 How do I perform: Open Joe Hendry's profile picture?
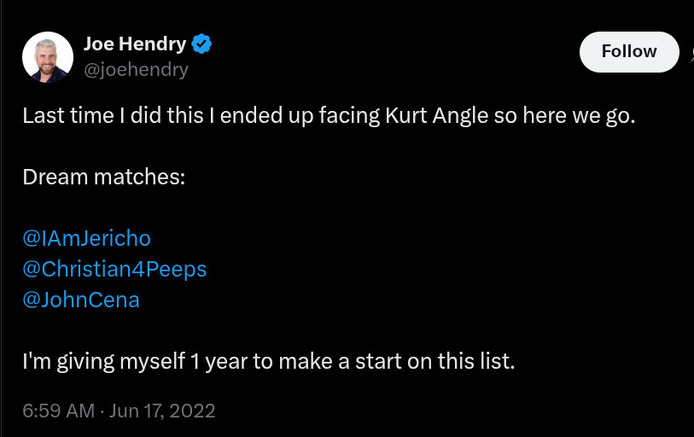coord(48,57)
